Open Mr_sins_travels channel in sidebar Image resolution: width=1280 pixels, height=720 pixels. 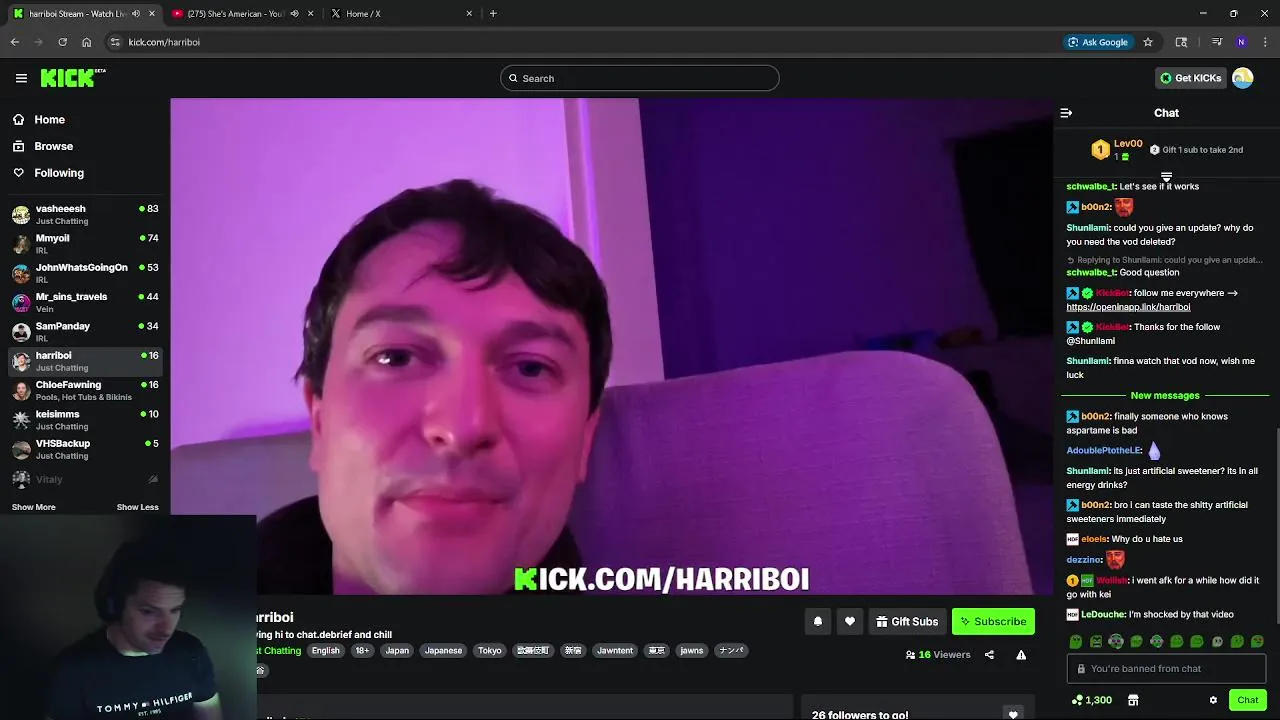[85, 302]
